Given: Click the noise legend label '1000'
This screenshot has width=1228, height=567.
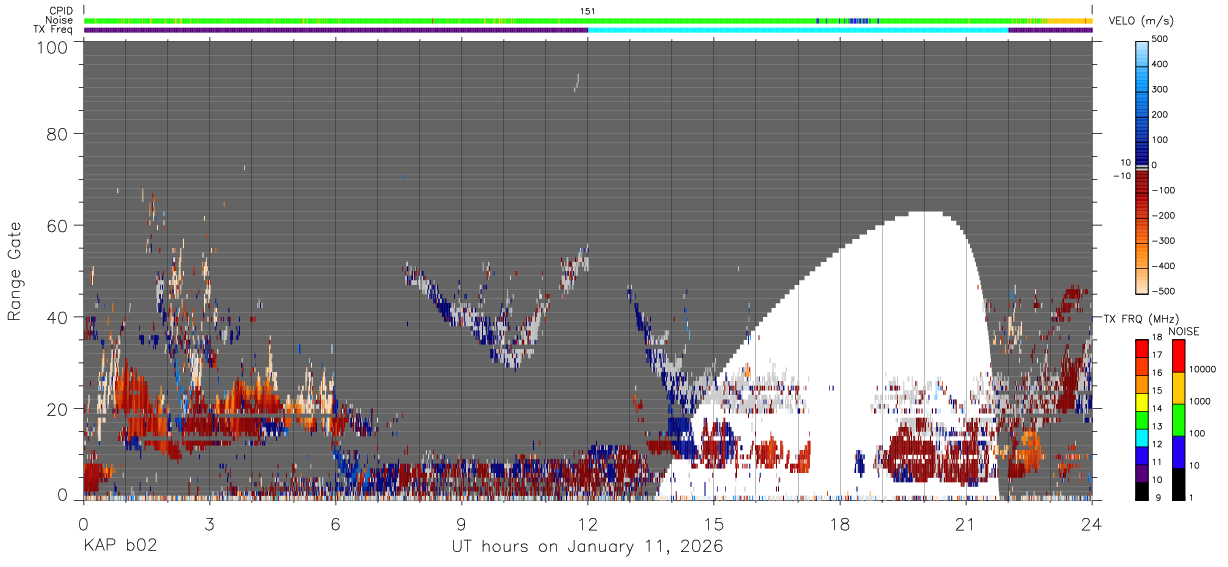Looking at the screenshot, I should pyautogui.click(x=1201, y=401).
